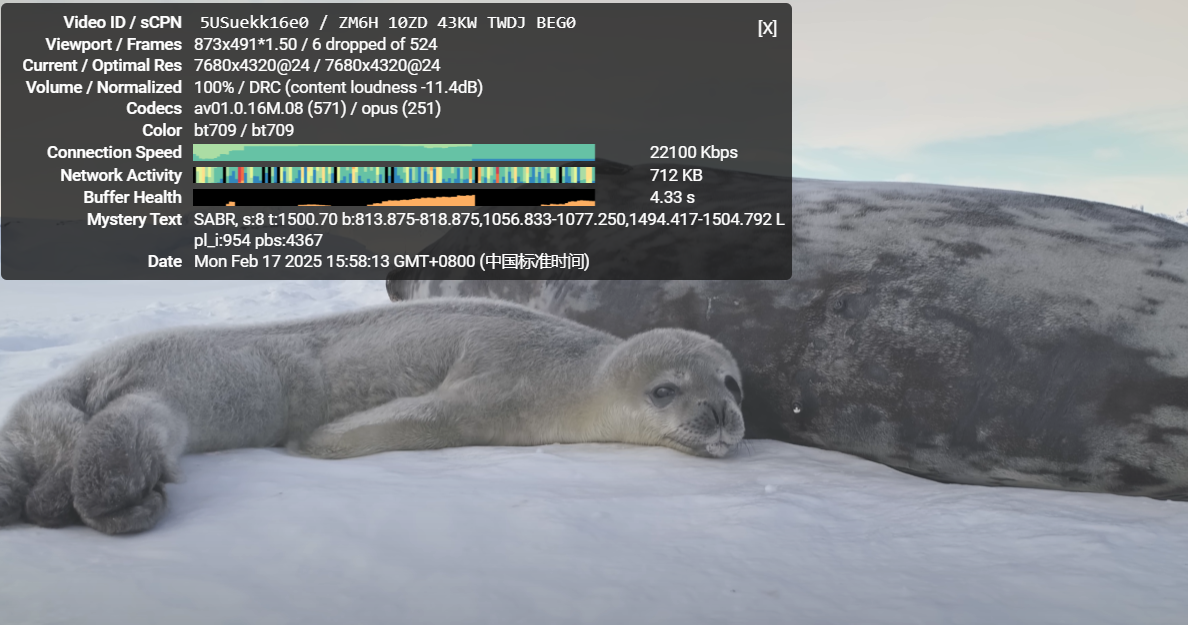Click the Mystery Text SABR value
Screen dimensions: 1188x625
click(x=488, y=219)
